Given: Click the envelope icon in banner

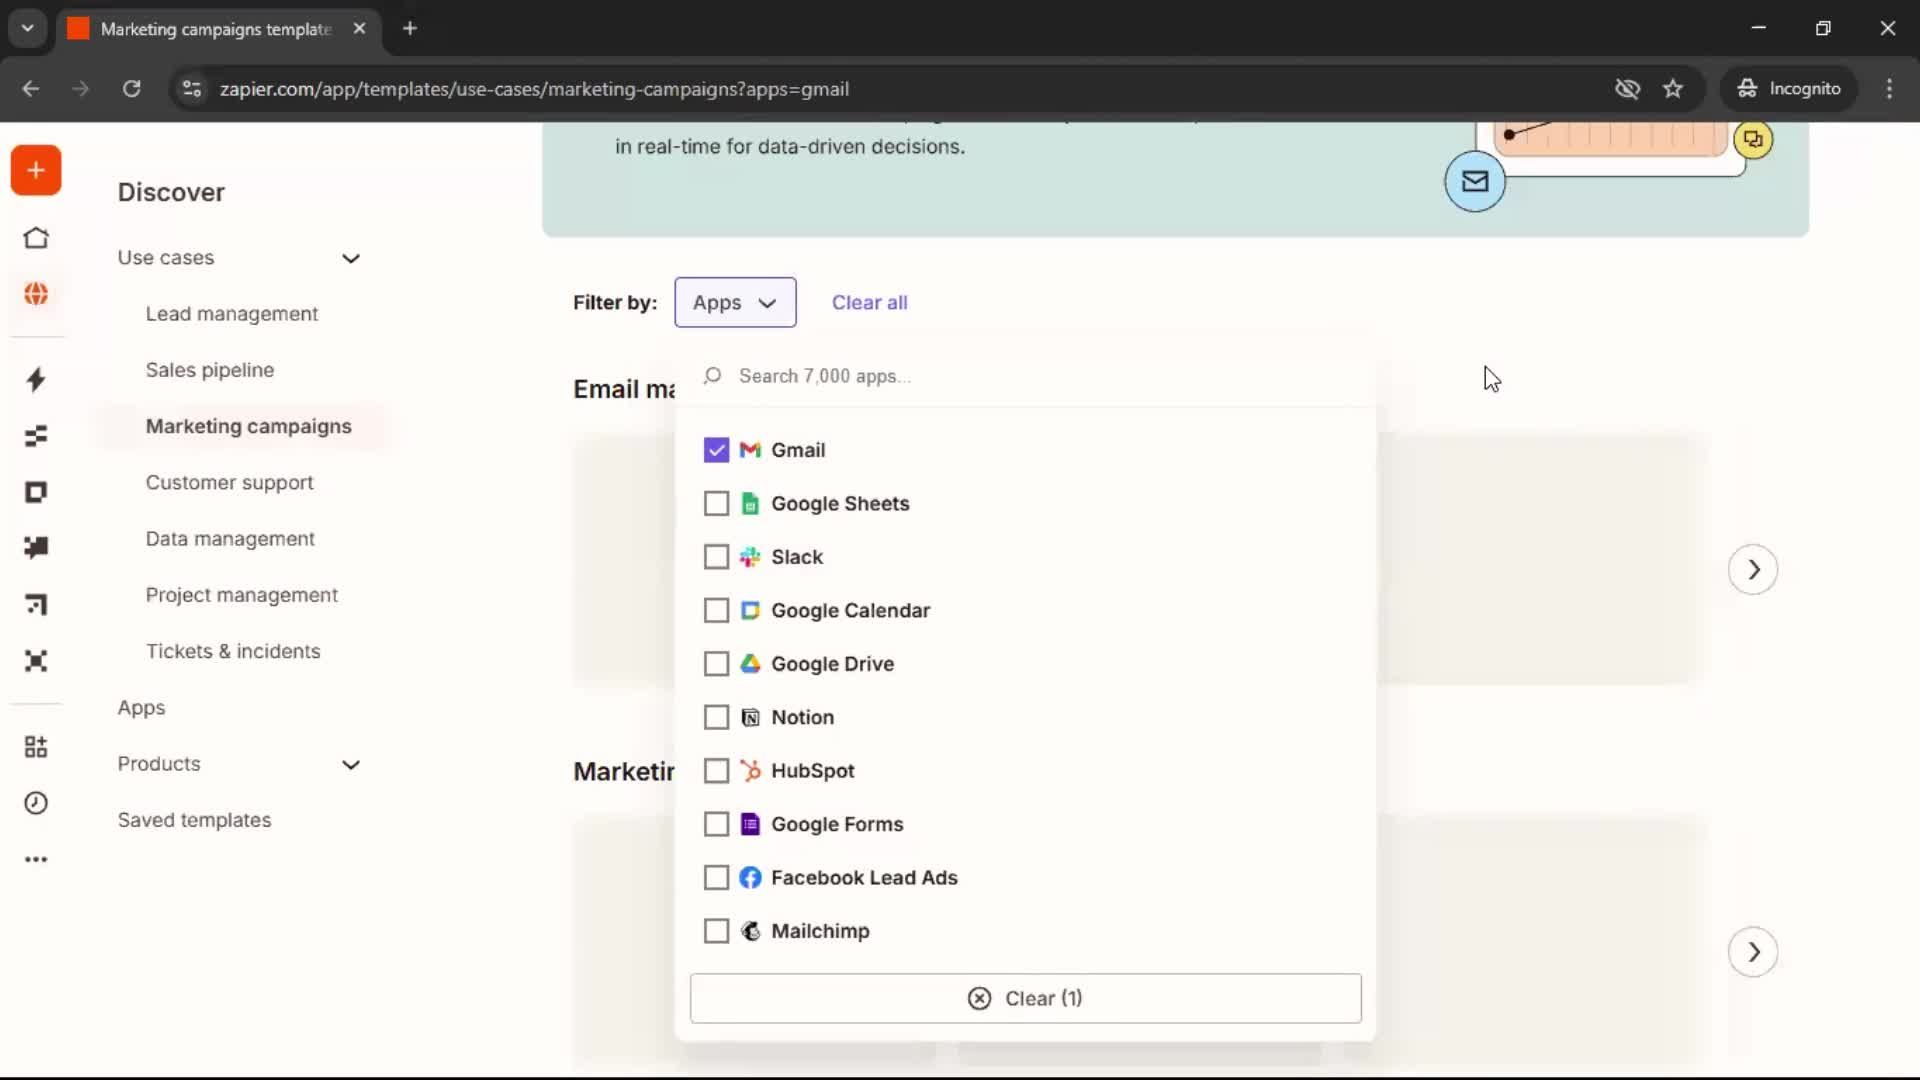Looking at the screenshot, I should pyautogui.click(x=1475, y=181).
